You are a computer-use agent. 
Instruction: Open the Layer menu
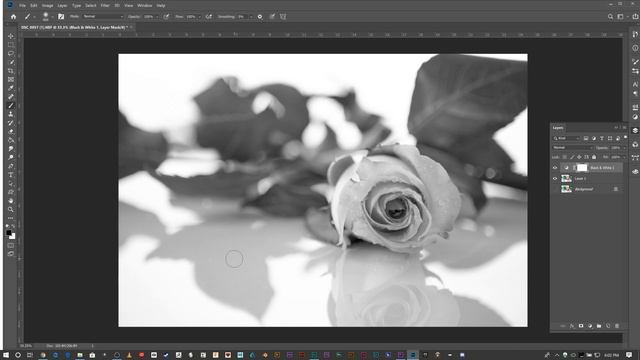[62, 6]
